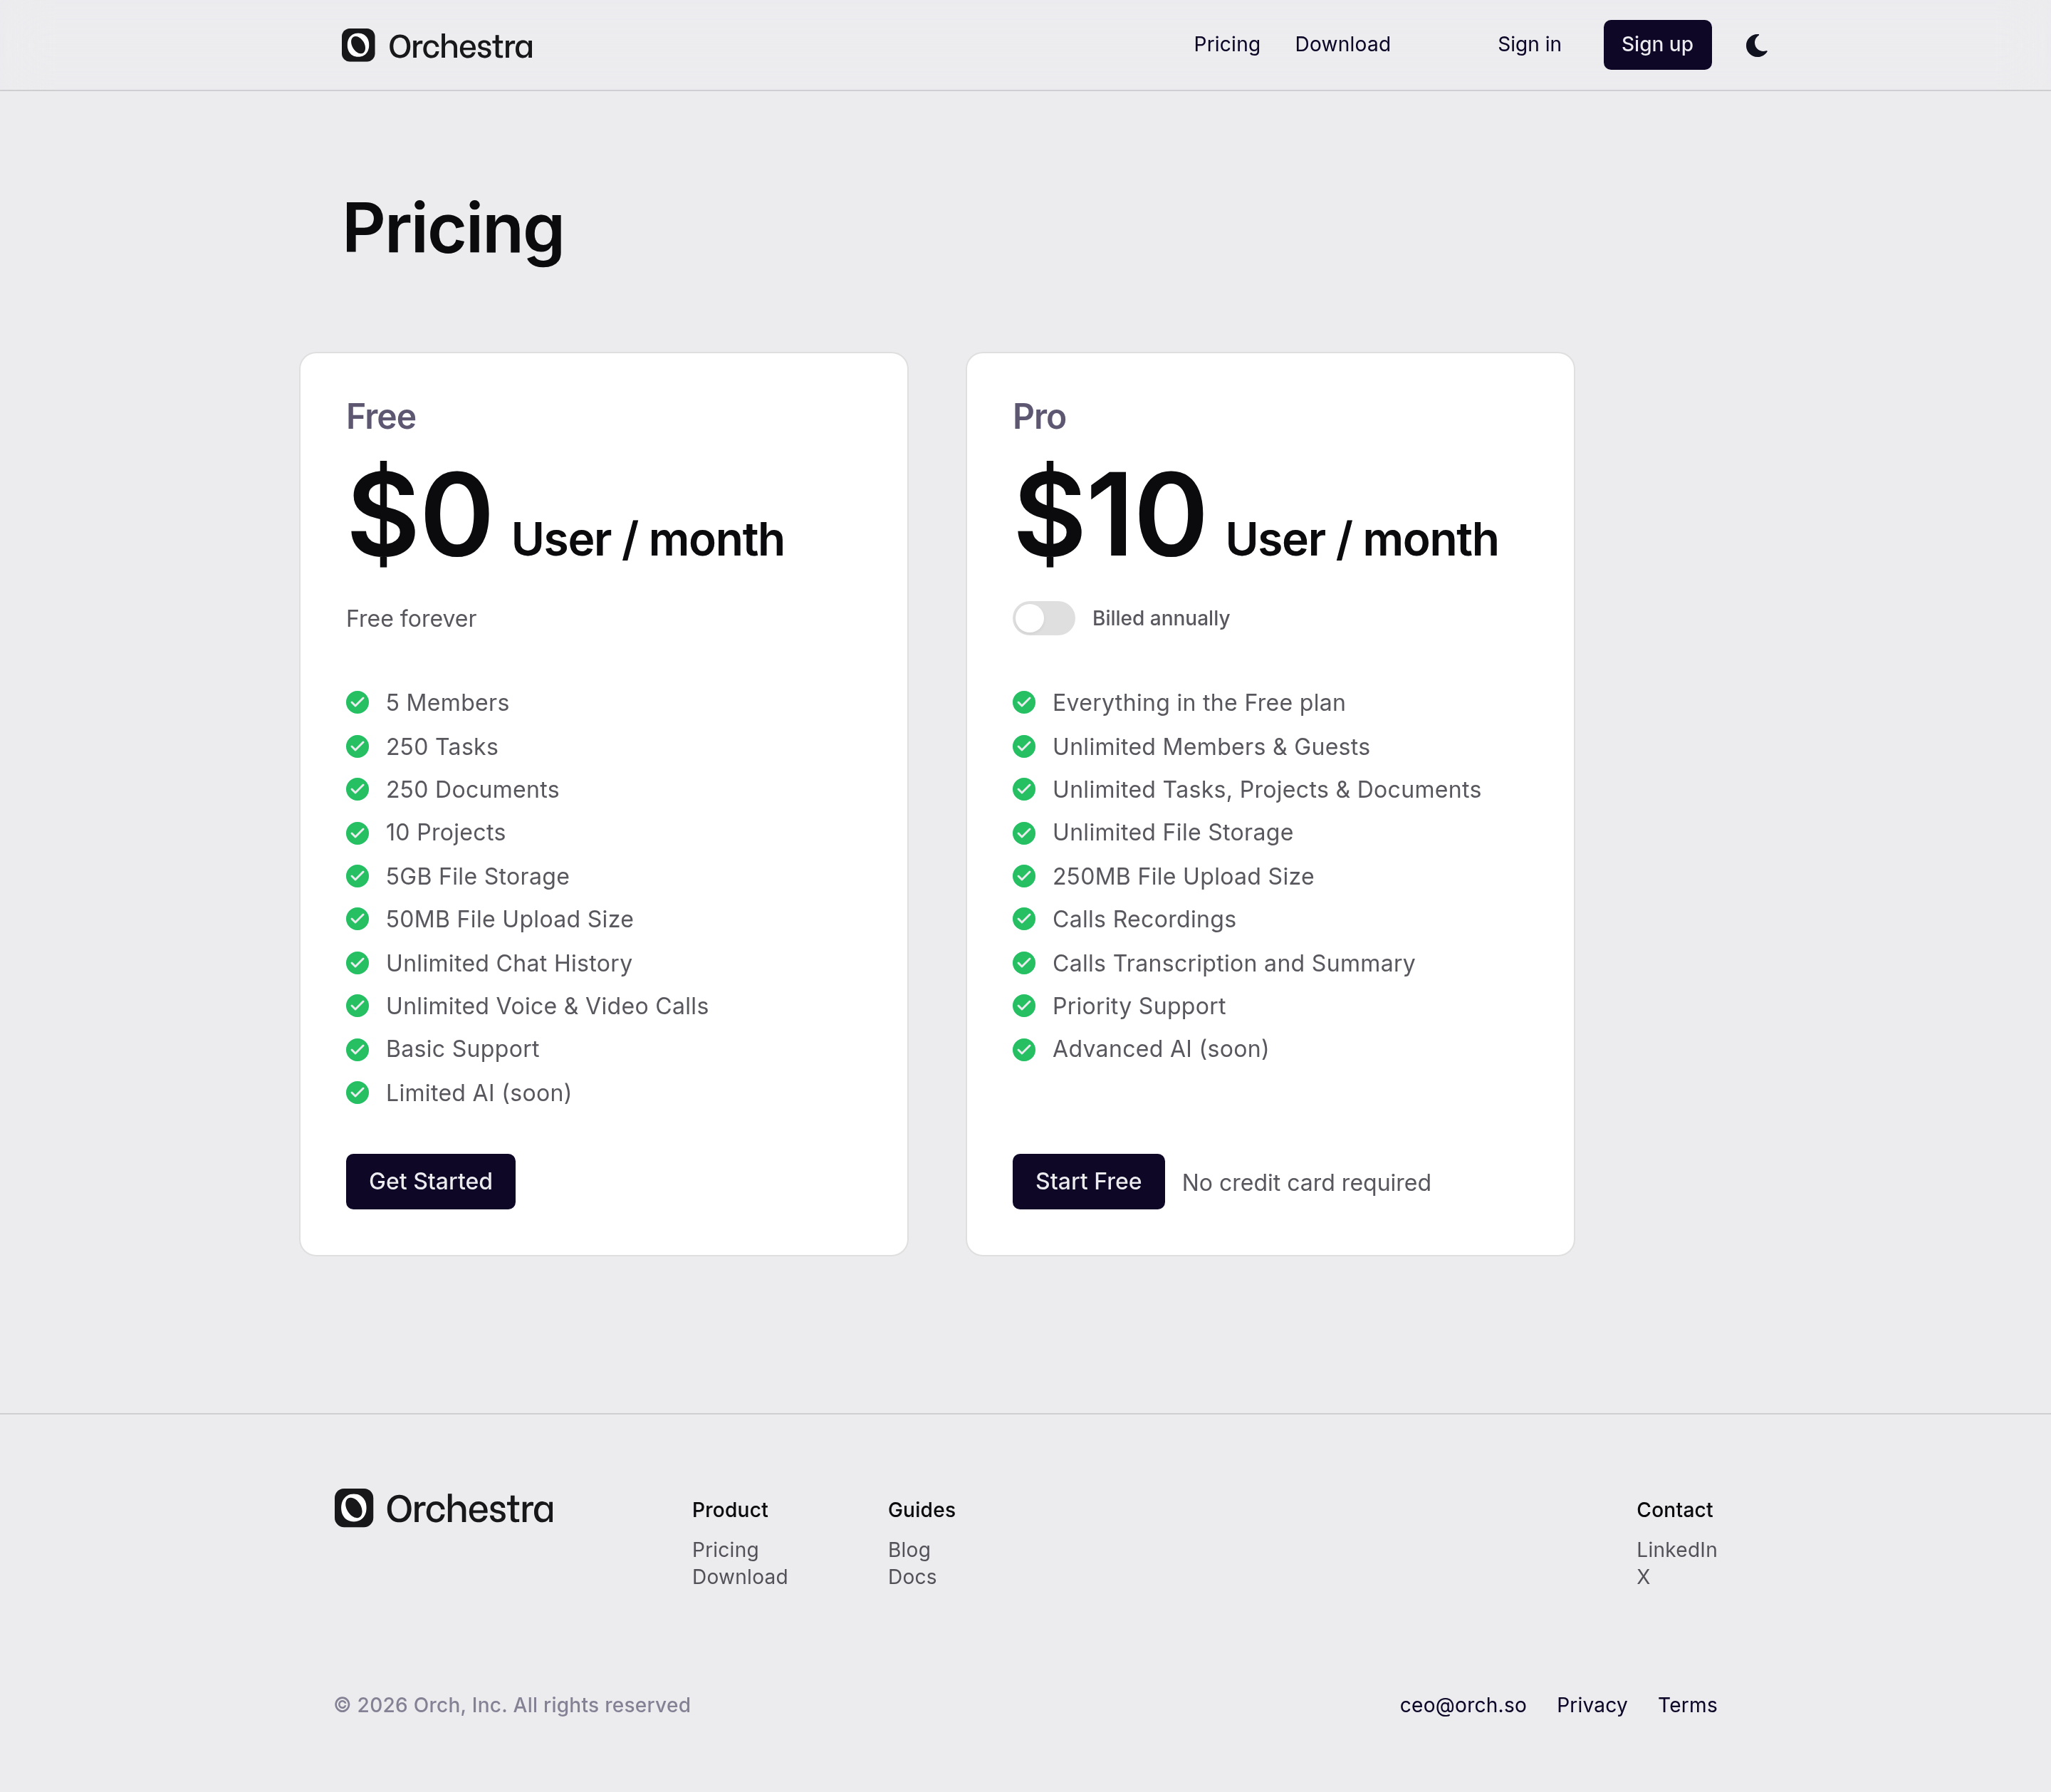Image resolution: width=2051 pixels, height=1792 pixels.
Task: Click the Sign in link
Action: (x=1529, y=45)
